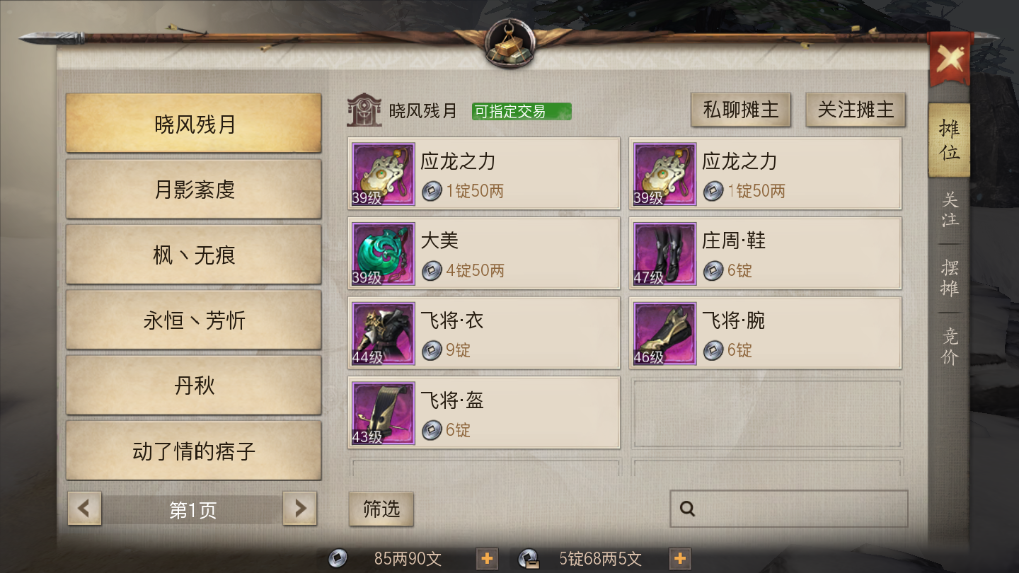Add silver using the plus beside 85两90文
Image resolution: width=1019 pixels, height=573 pixels.
coord(487,559)
